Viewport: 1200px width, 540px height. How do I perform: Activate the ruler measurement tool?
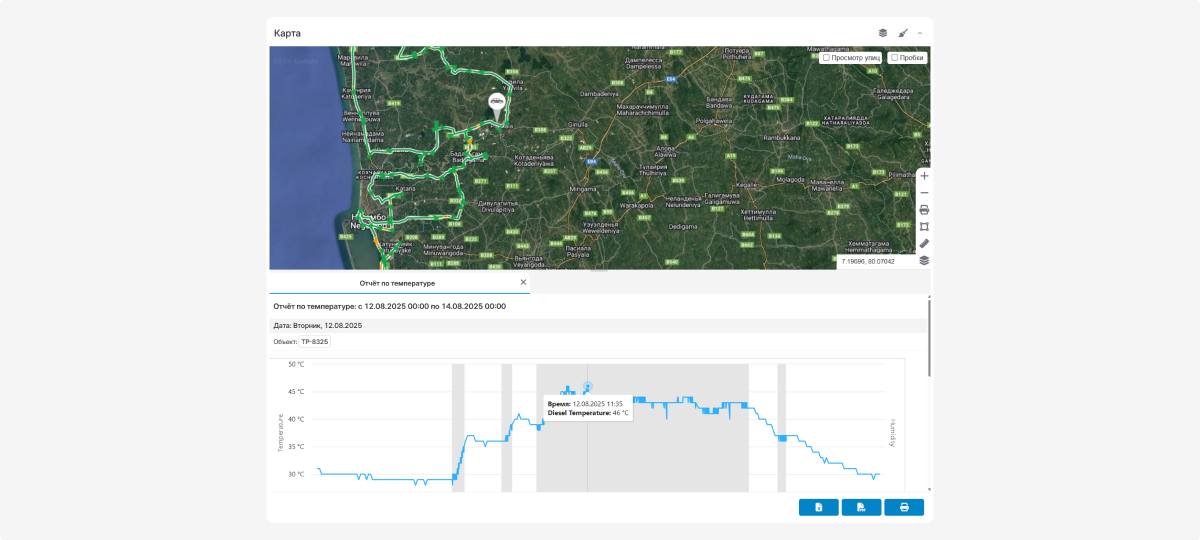click(924, 243)
